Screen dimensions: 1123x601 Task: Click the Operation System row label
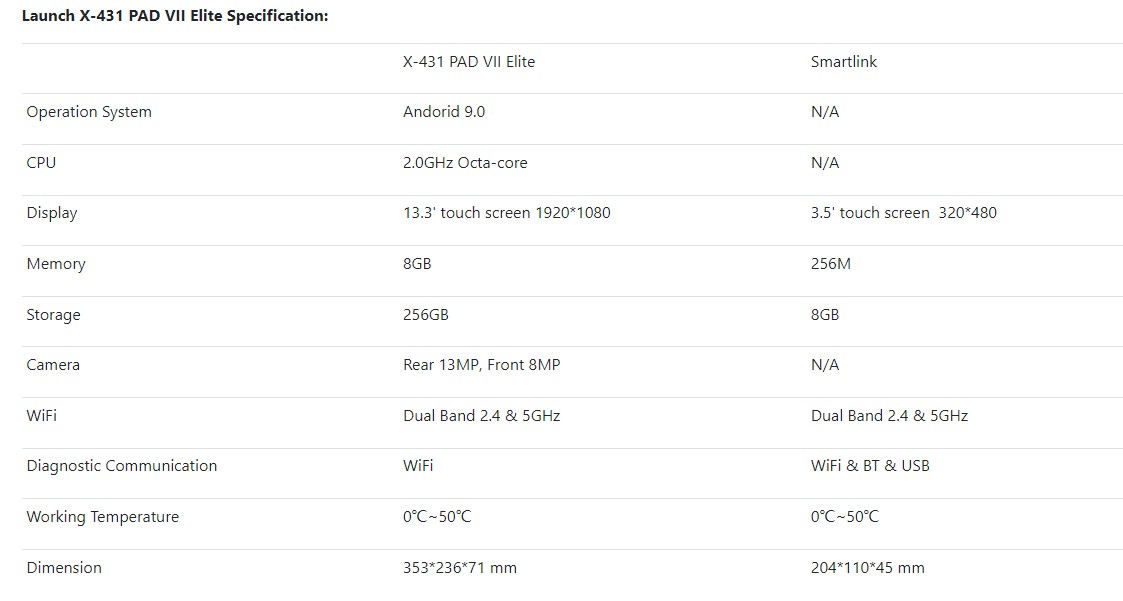tap(89, 112)
